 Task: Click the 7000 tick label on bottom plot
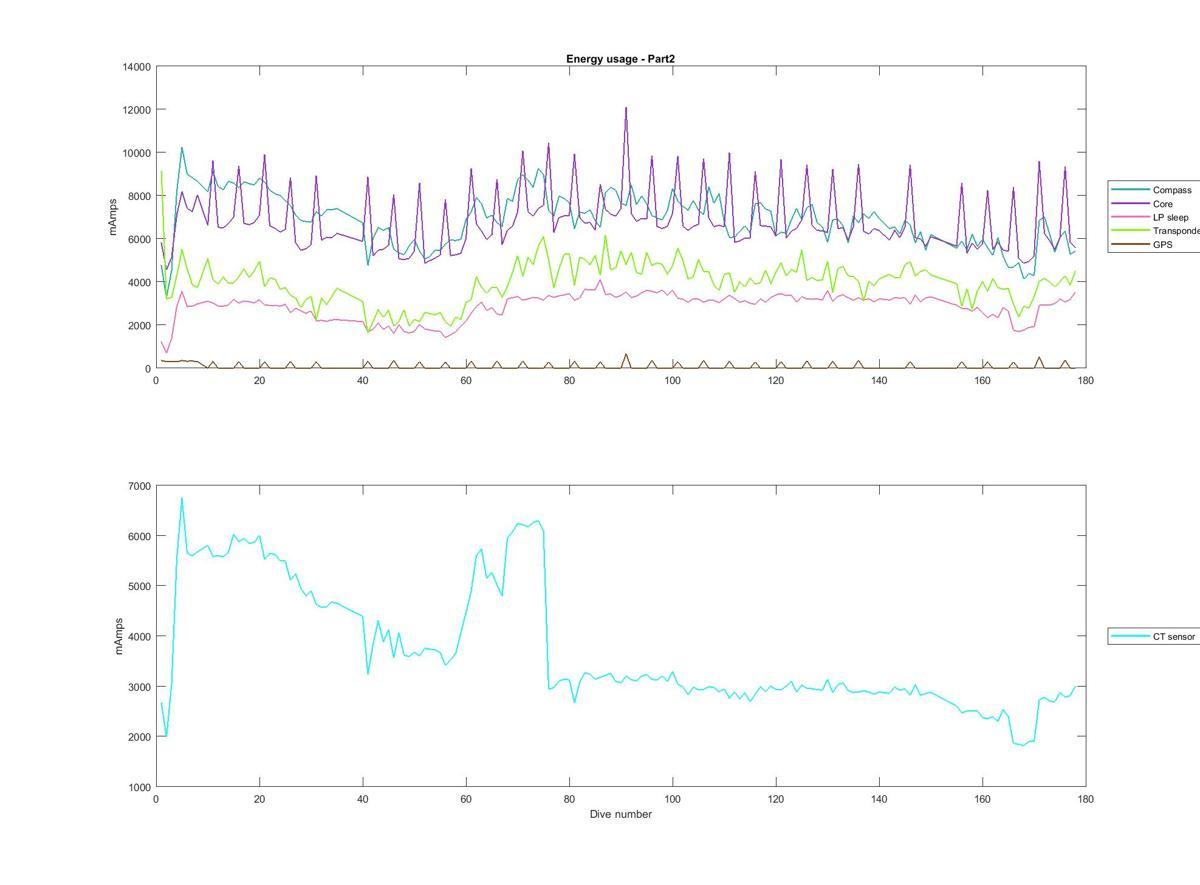pyautogui.click(x=140, y=486)
